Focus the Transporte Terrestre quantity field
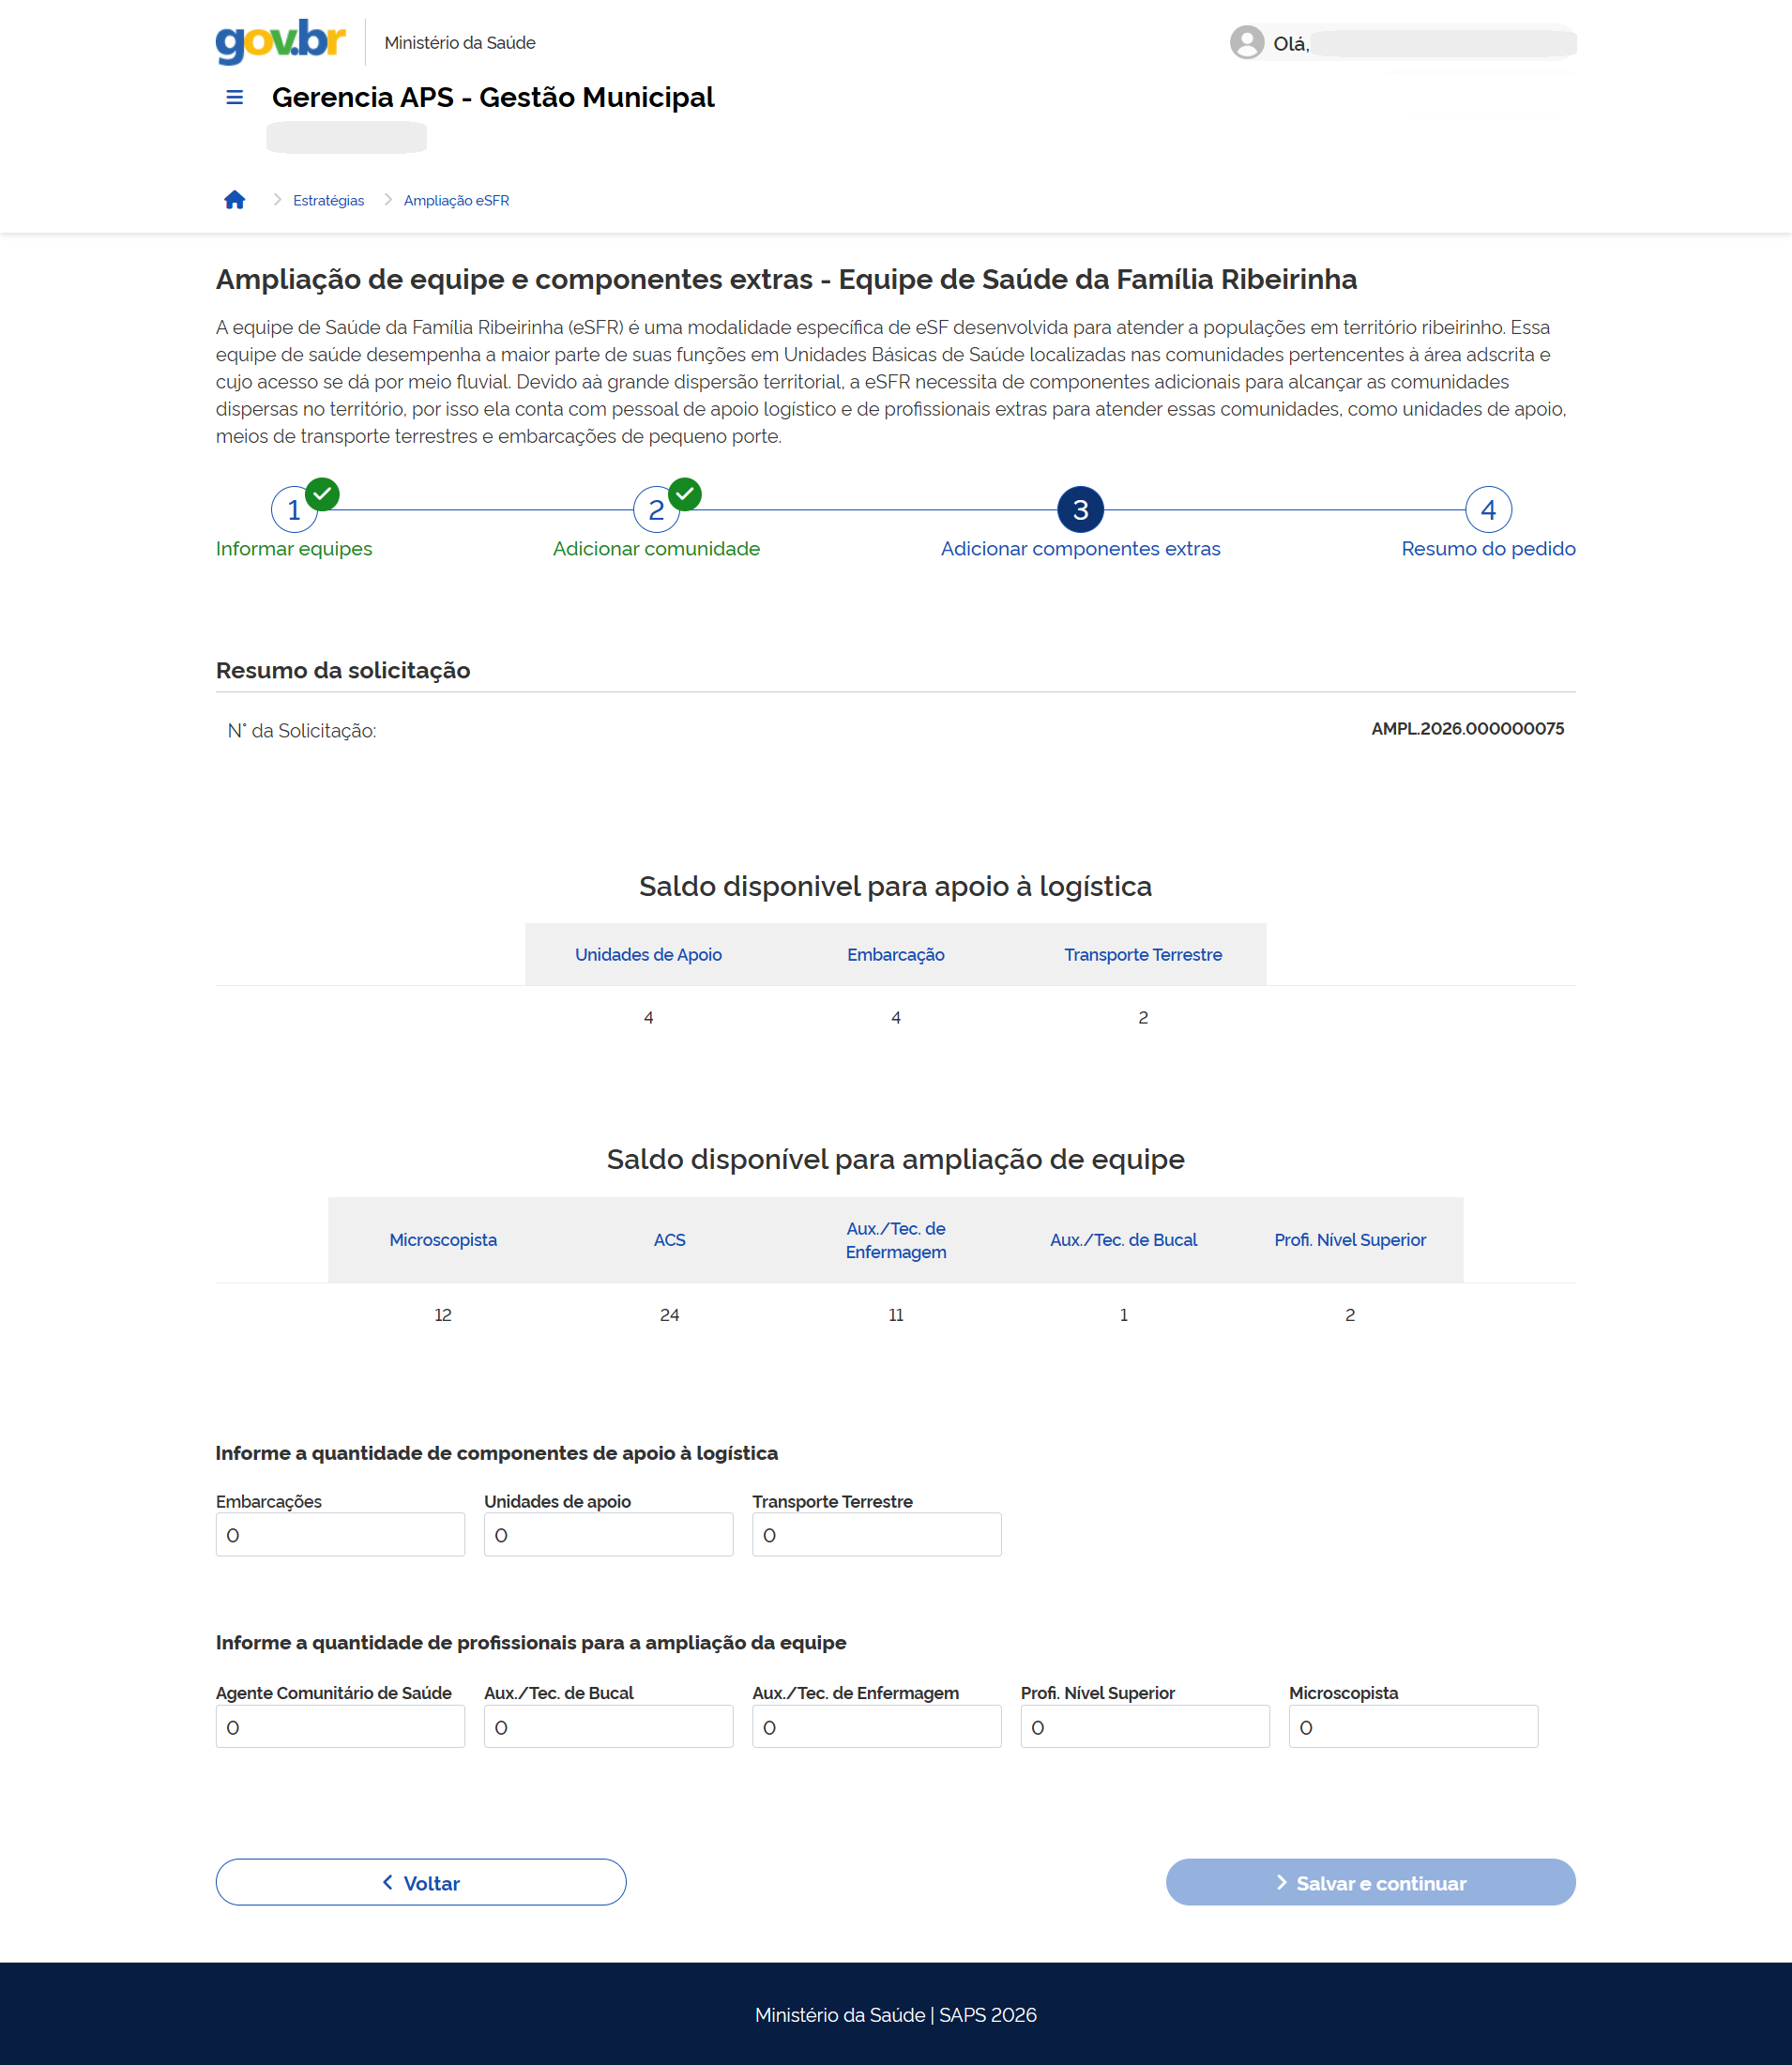Image resolution: width=1792 pixels, height=2065 pixels. click(876, 1534)
